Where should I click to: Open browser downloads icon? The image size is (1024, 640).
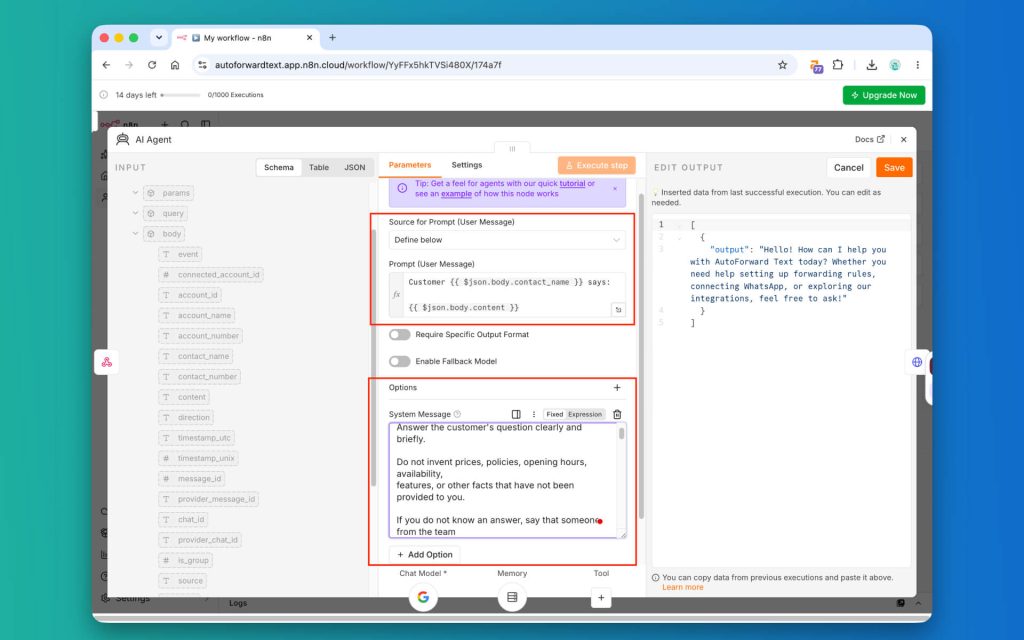pos(871,65)
